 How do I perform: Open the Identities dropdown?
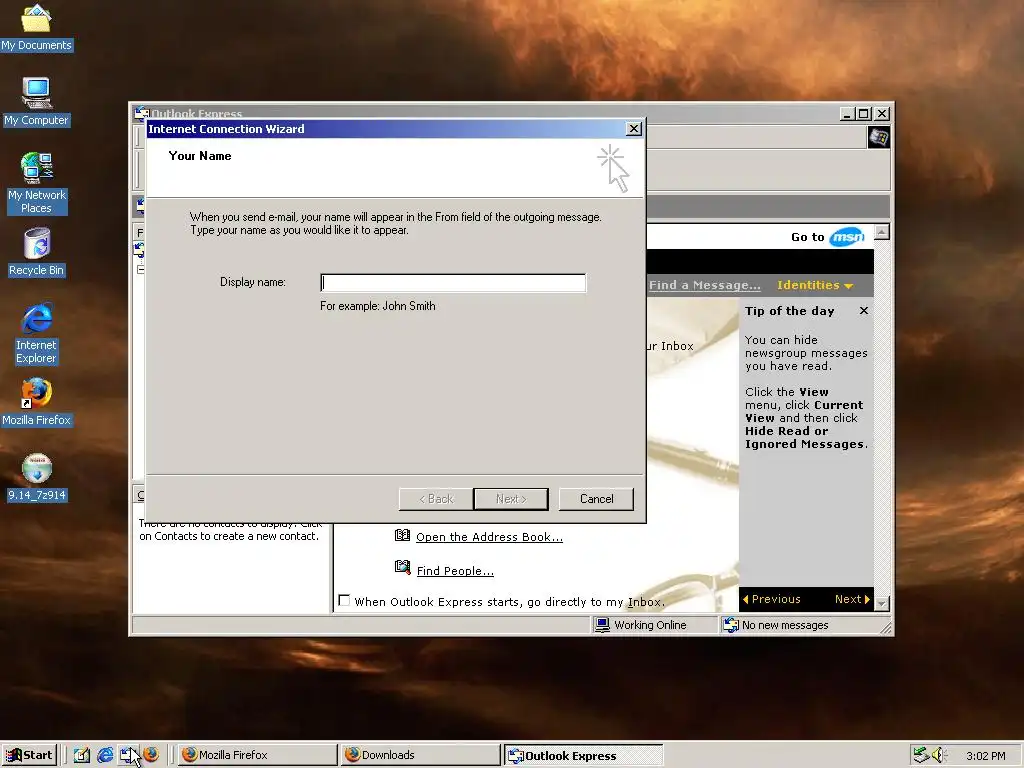815,285
